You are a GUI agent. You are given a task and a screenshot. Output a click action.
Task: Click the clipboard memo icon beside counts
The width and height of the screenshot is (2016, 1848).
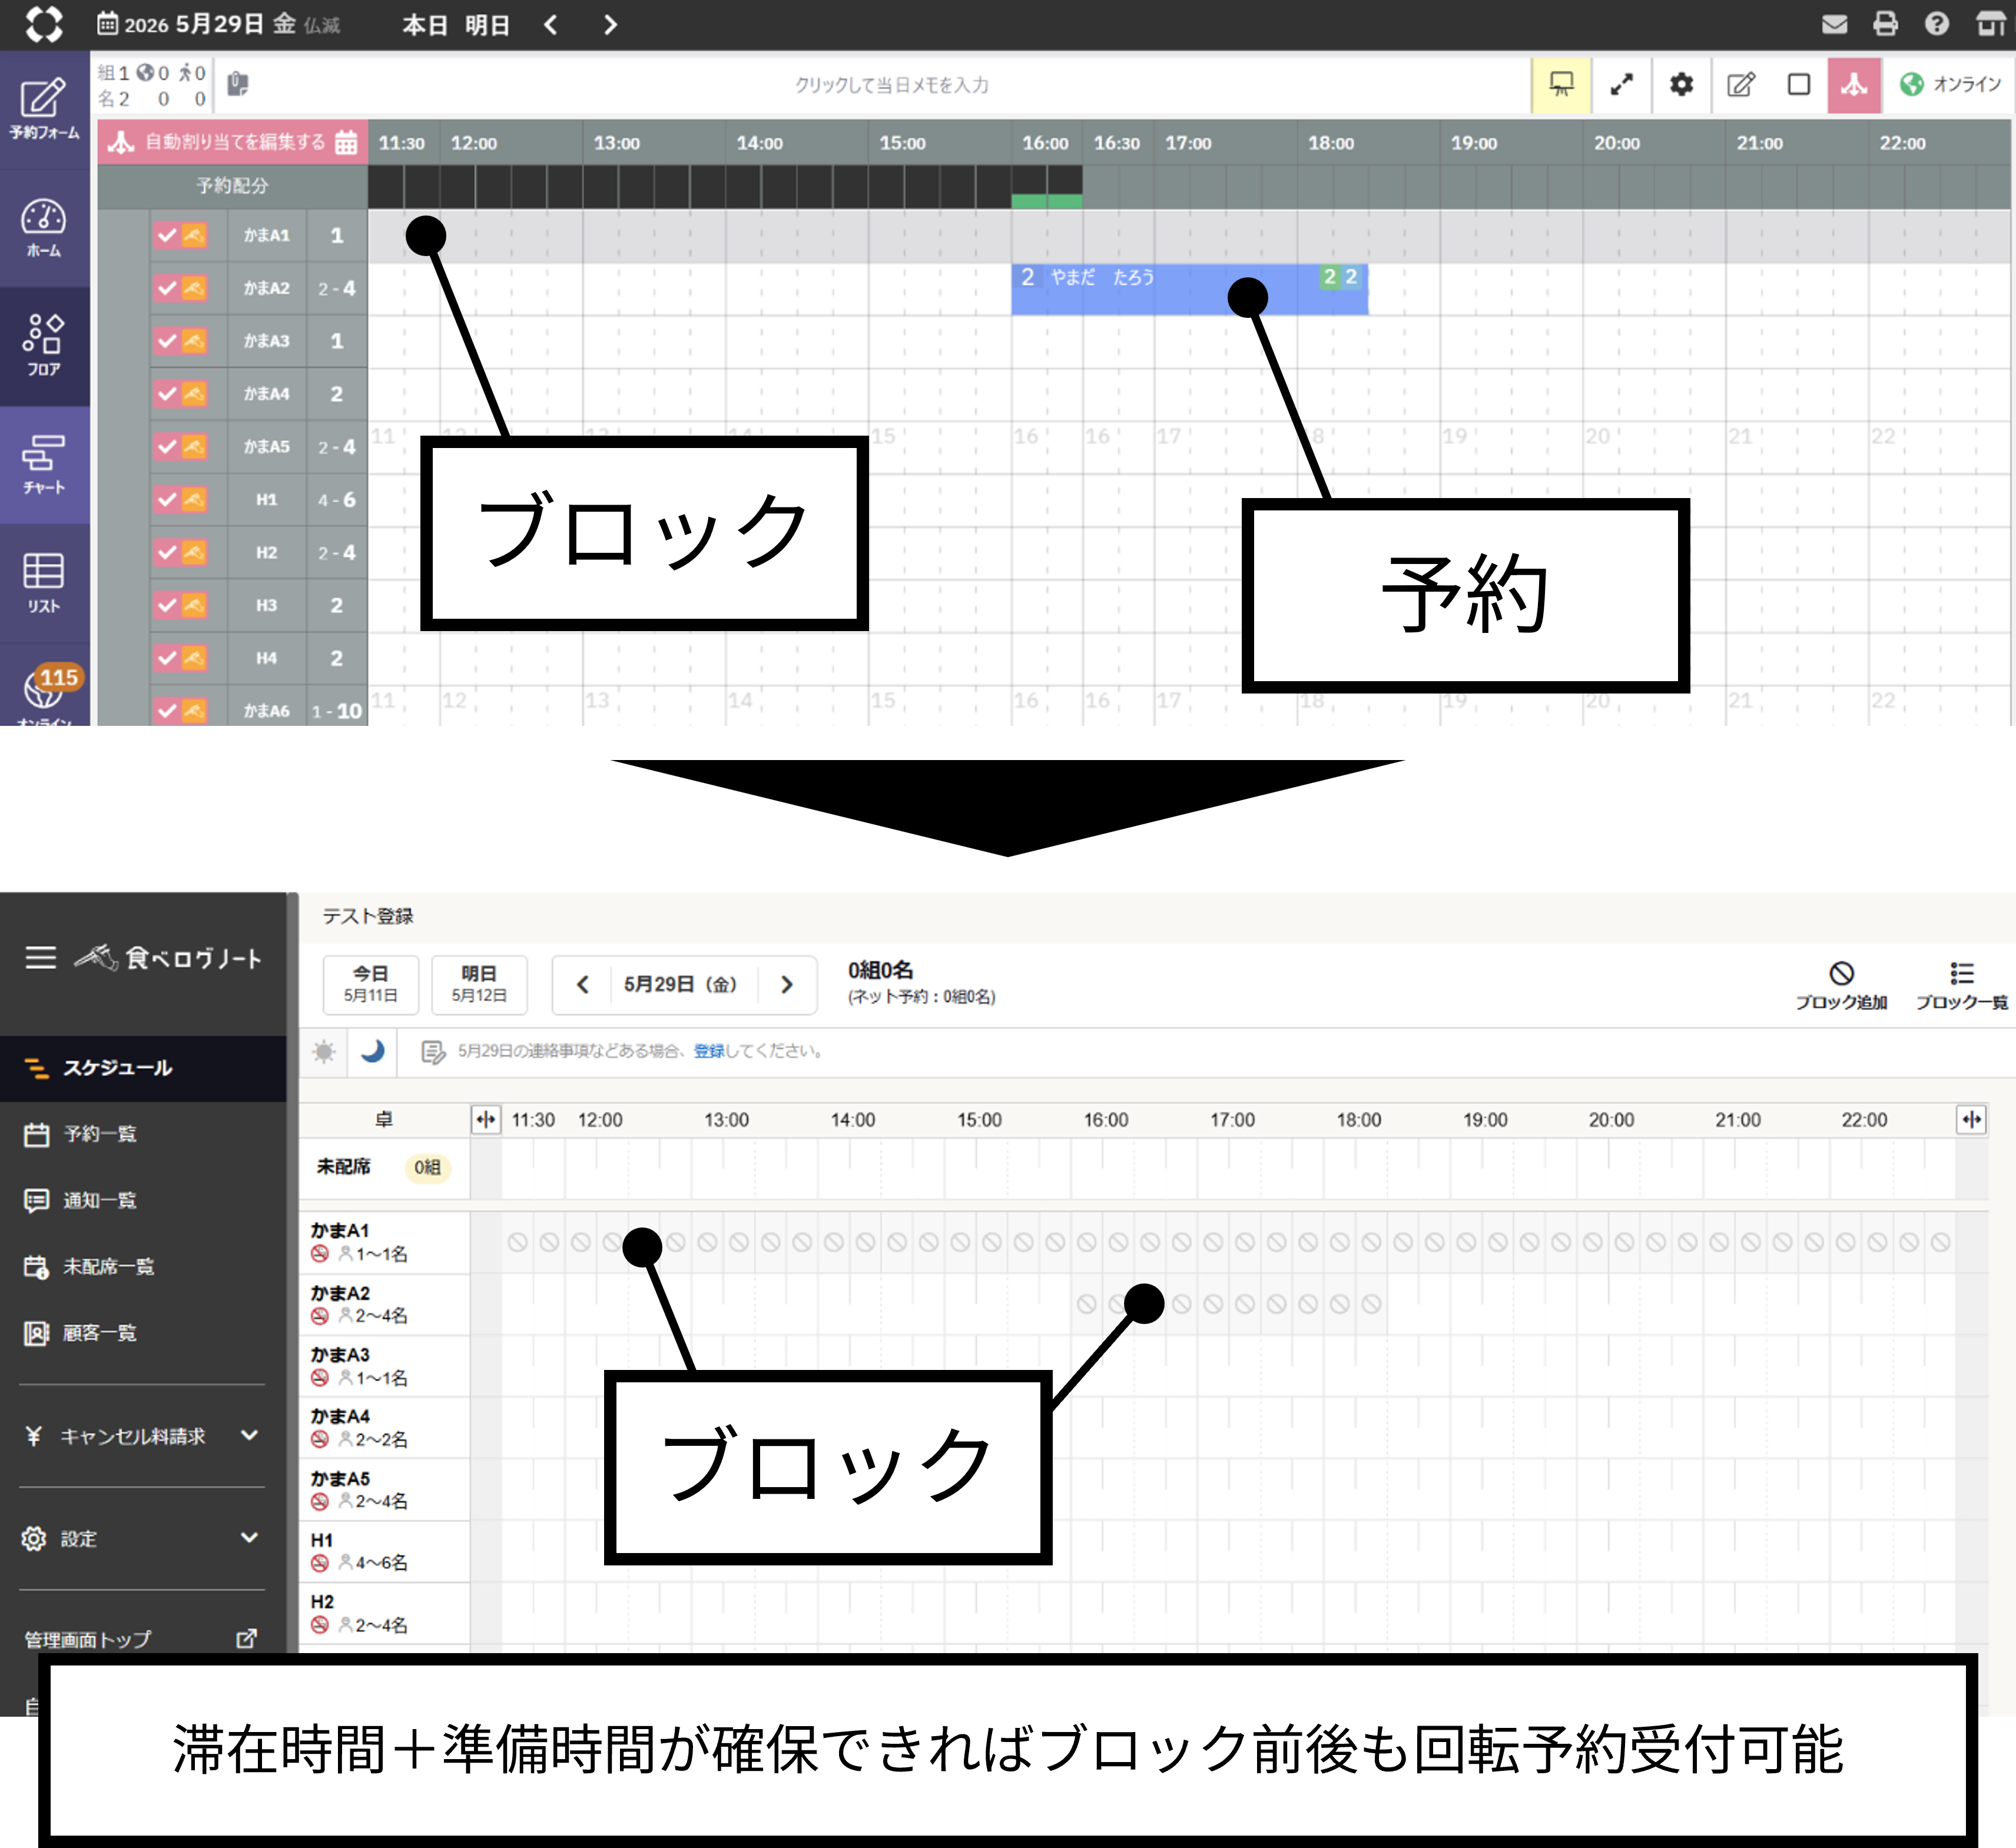tap(237, 84)
